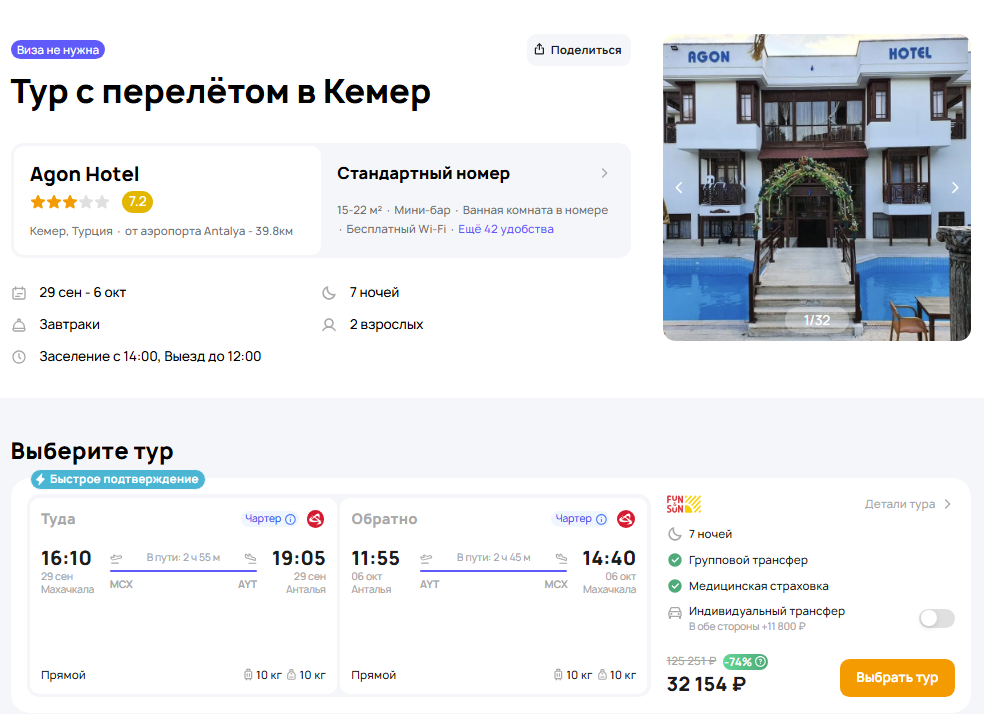The image size is (984, 714).
Task: Click the green checkmark beside Медицинская страховка
Action: 675,586
